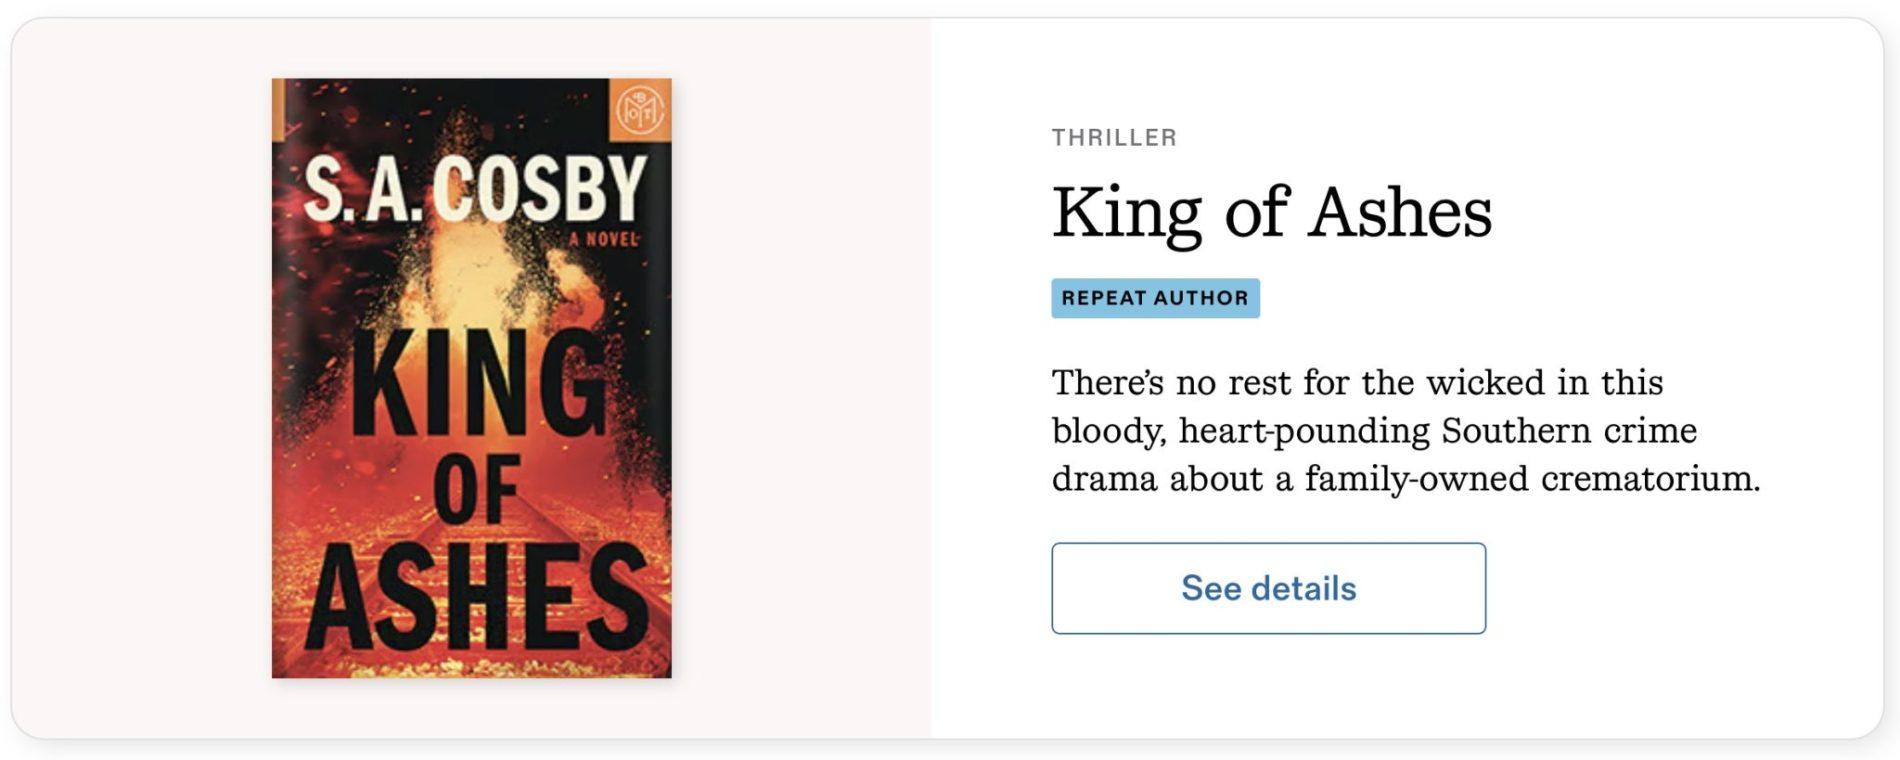Click the REPEAT AUTHOR badge
The image size is (1900, 760).
click(x=1155, y=298)
